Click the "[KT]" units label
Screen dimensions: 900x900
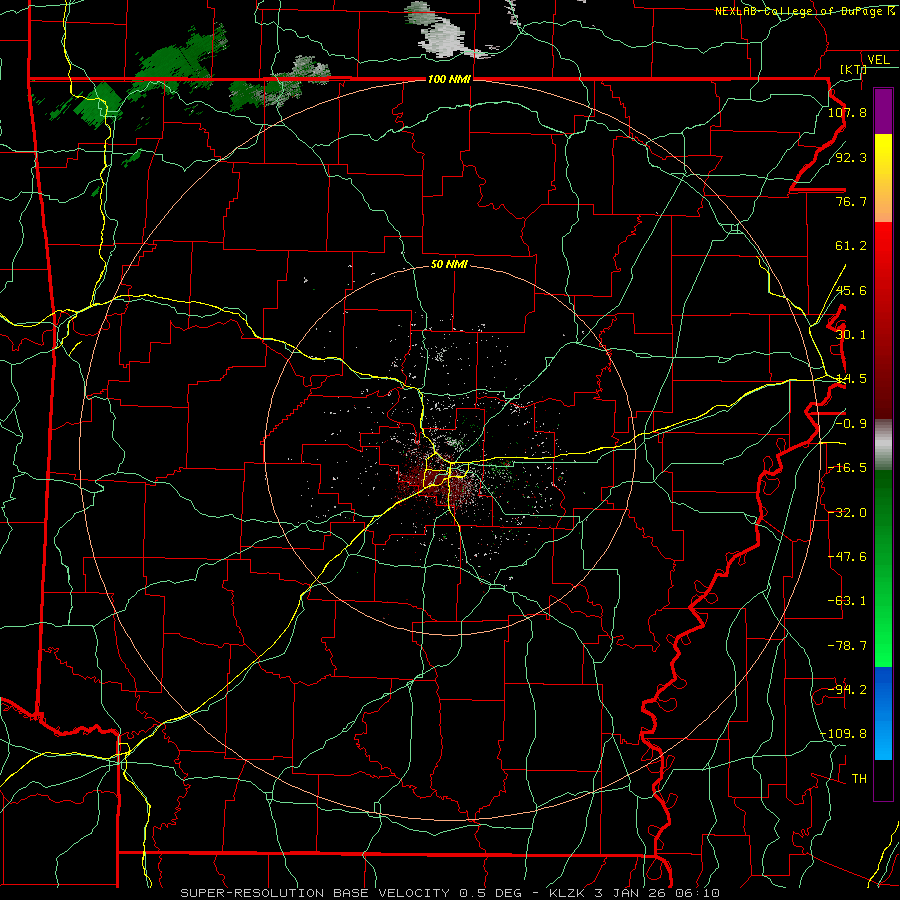point(853,70)
